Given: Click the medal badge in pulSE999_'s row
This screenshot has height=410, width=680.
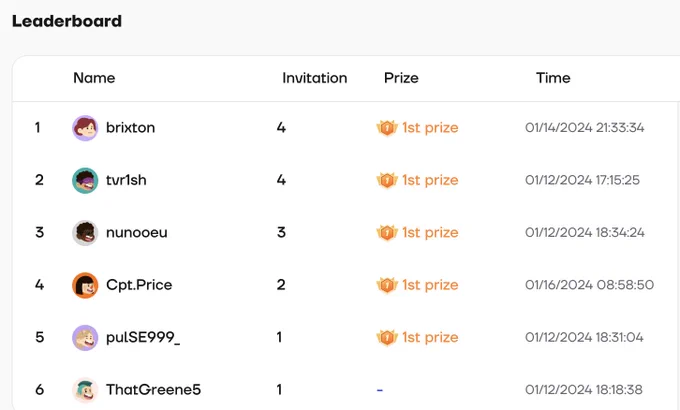Looking at the screenshot, I should click(387, 338).
